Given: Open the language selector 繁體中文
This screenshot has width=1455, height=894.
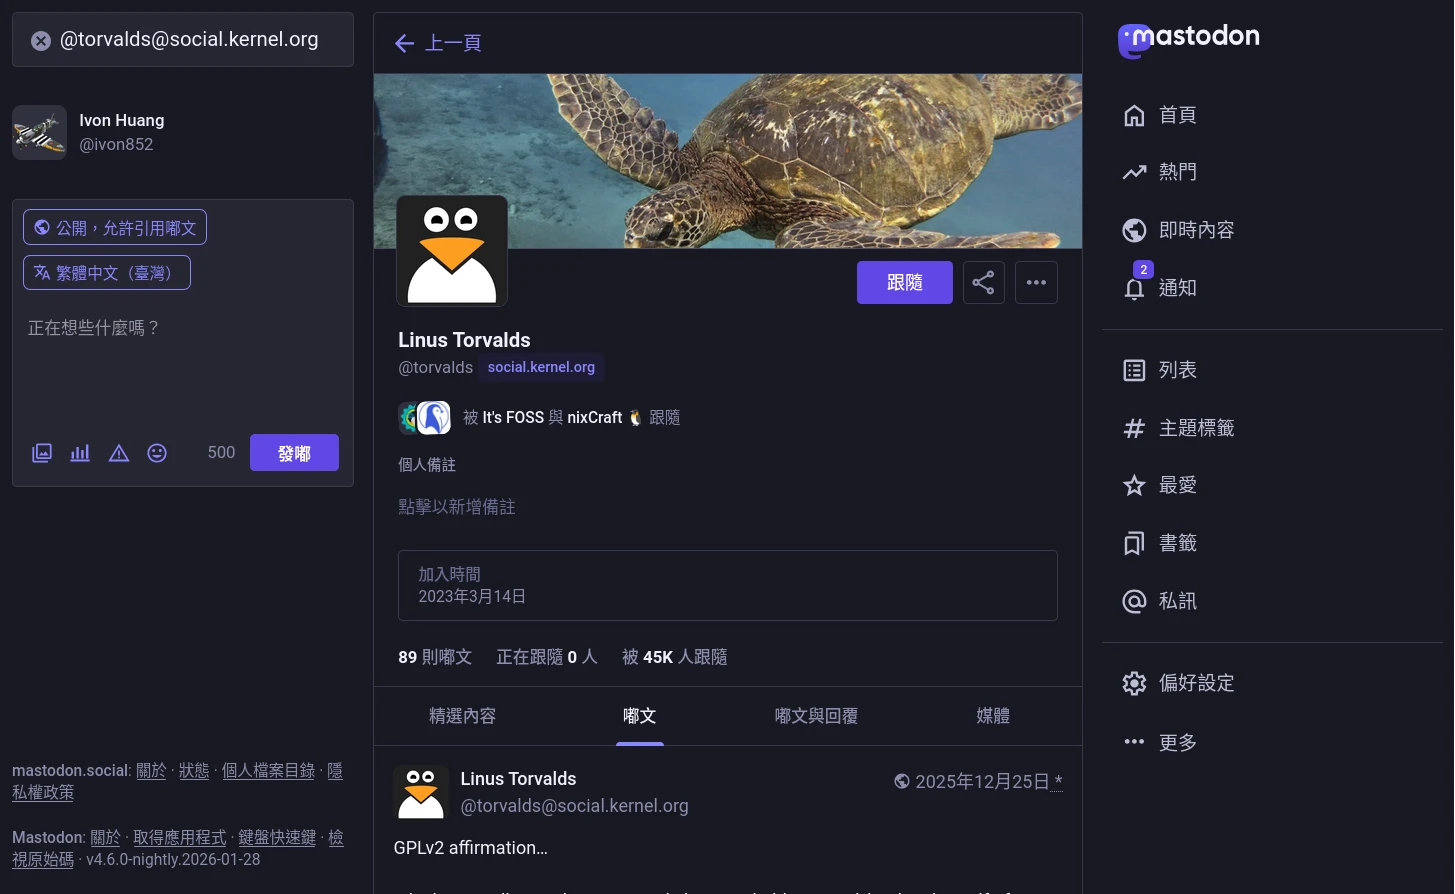Looking at the screenshot, I should tap(107, 273).
